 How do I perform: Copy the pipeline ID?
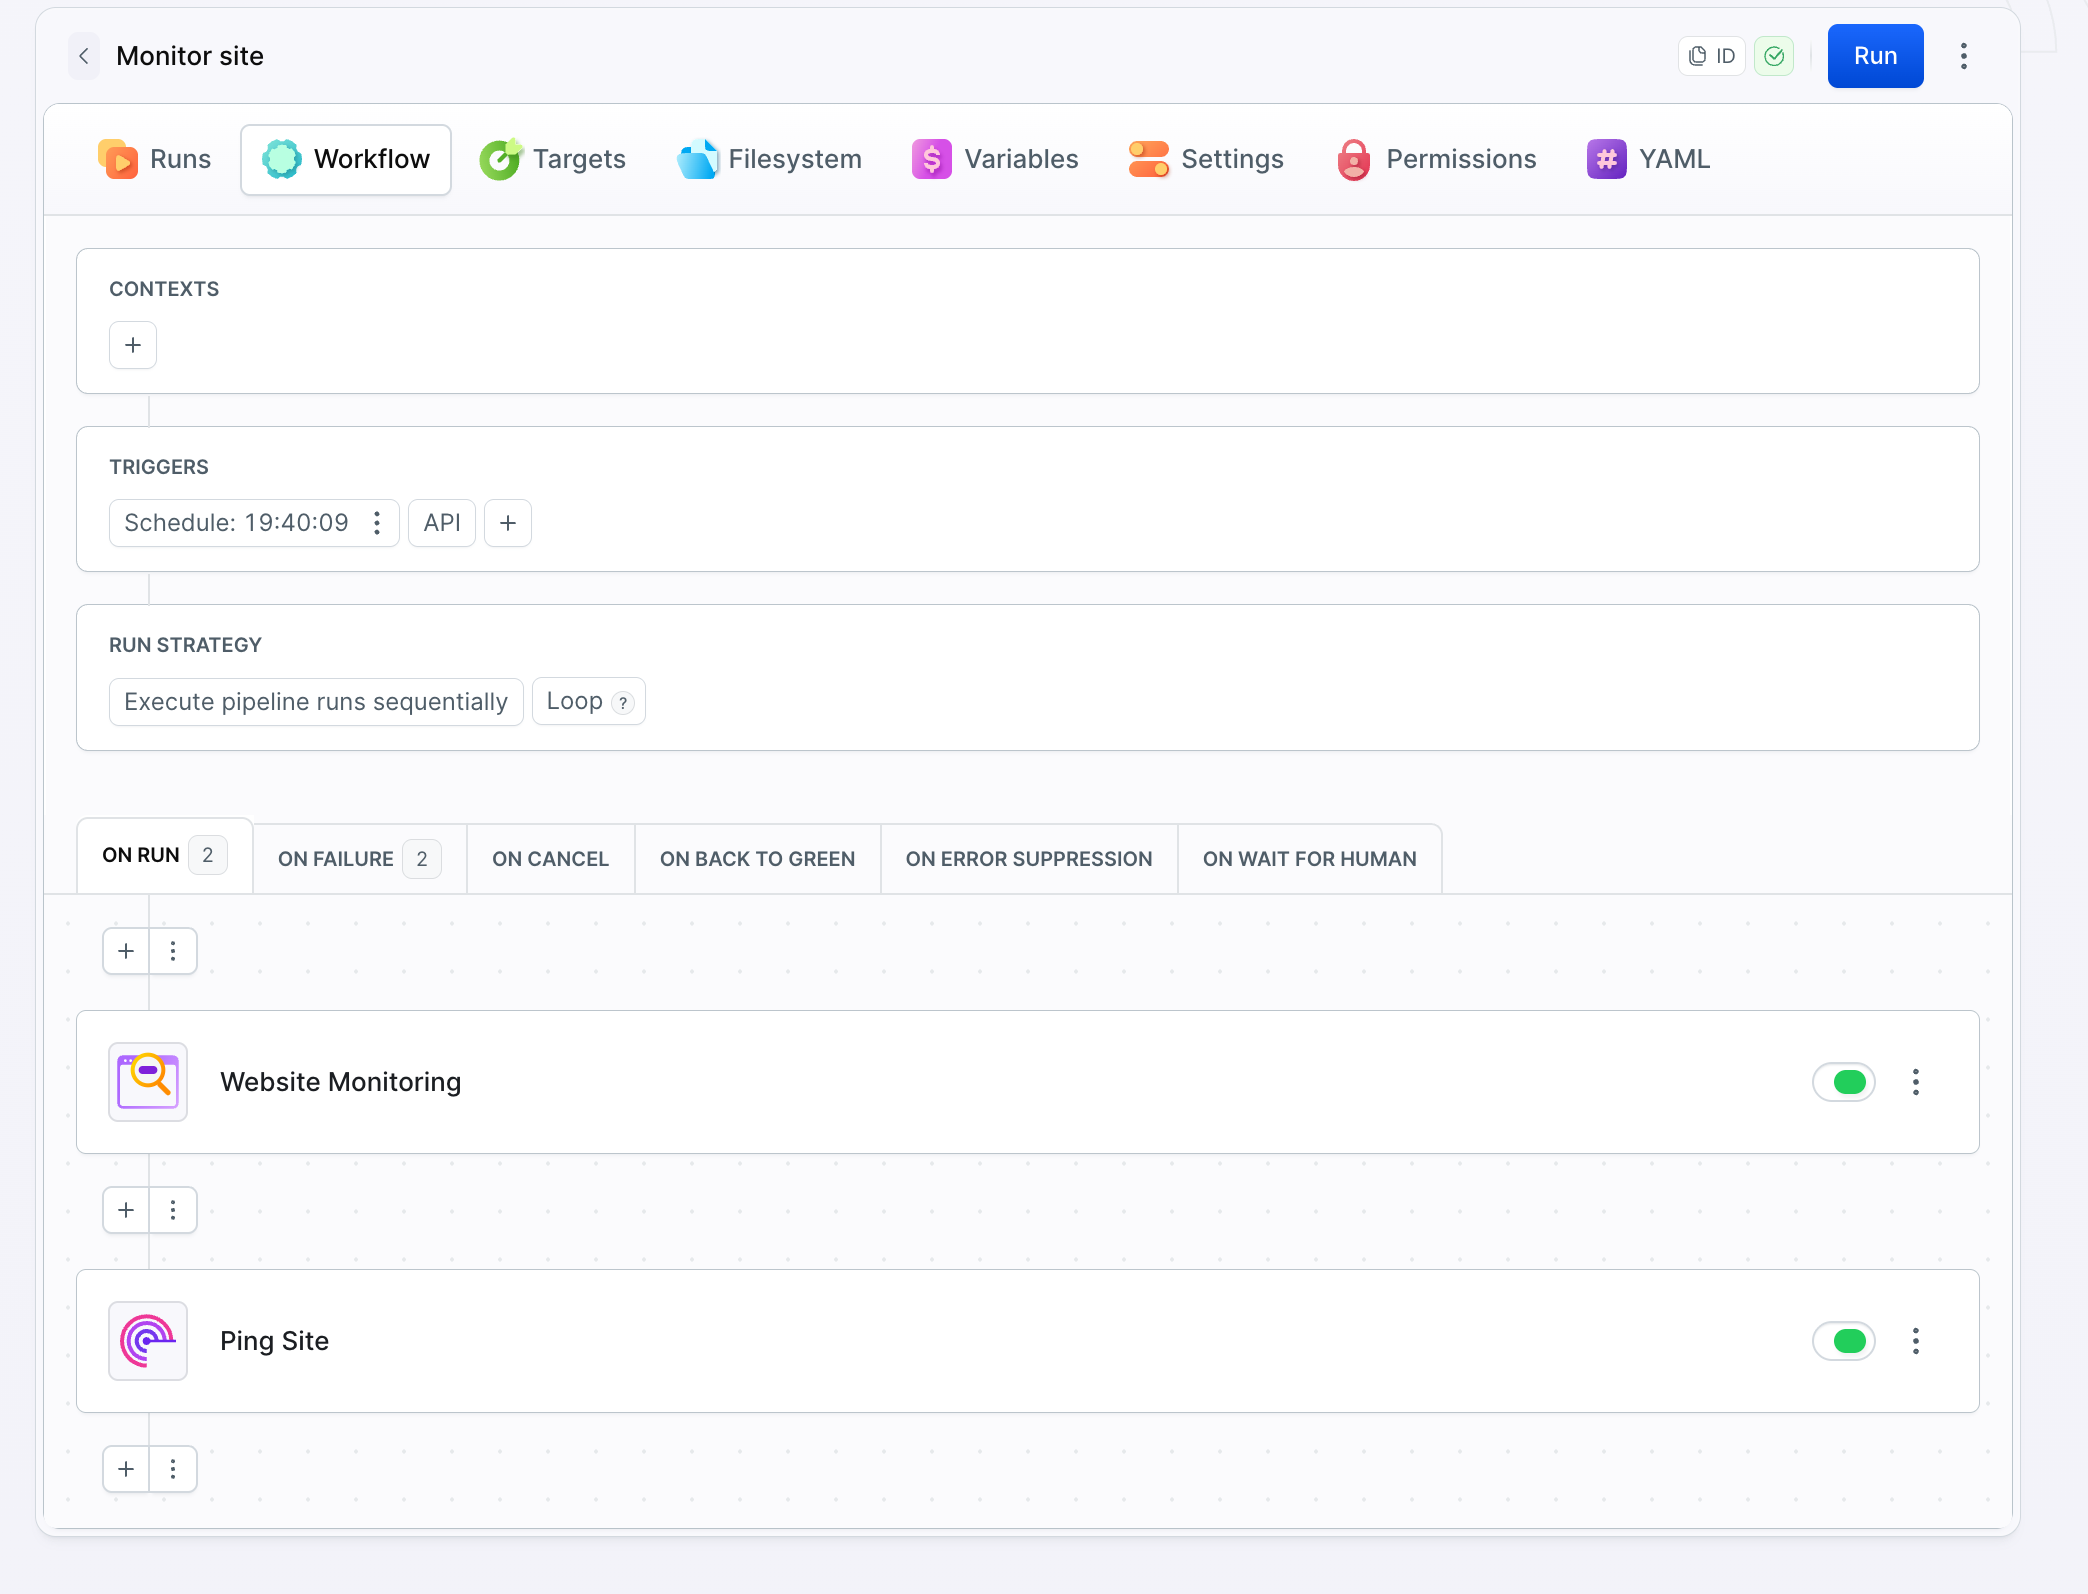click(1712, 56)
